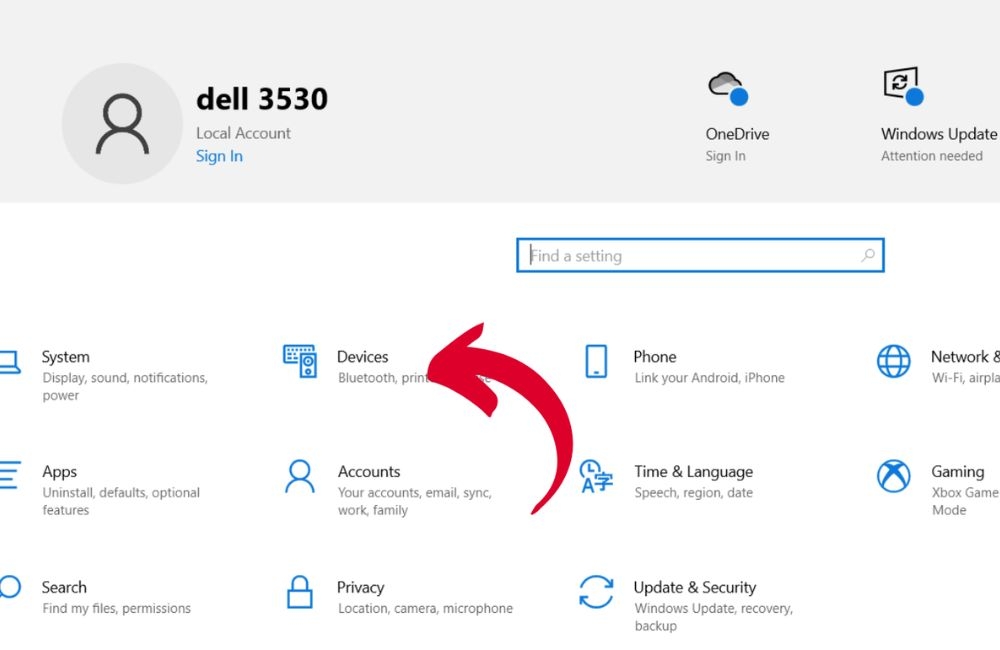Click 'Location, camera, microphone' description
This screenshot has height=650, width=1000.
(x=425, y=609)
